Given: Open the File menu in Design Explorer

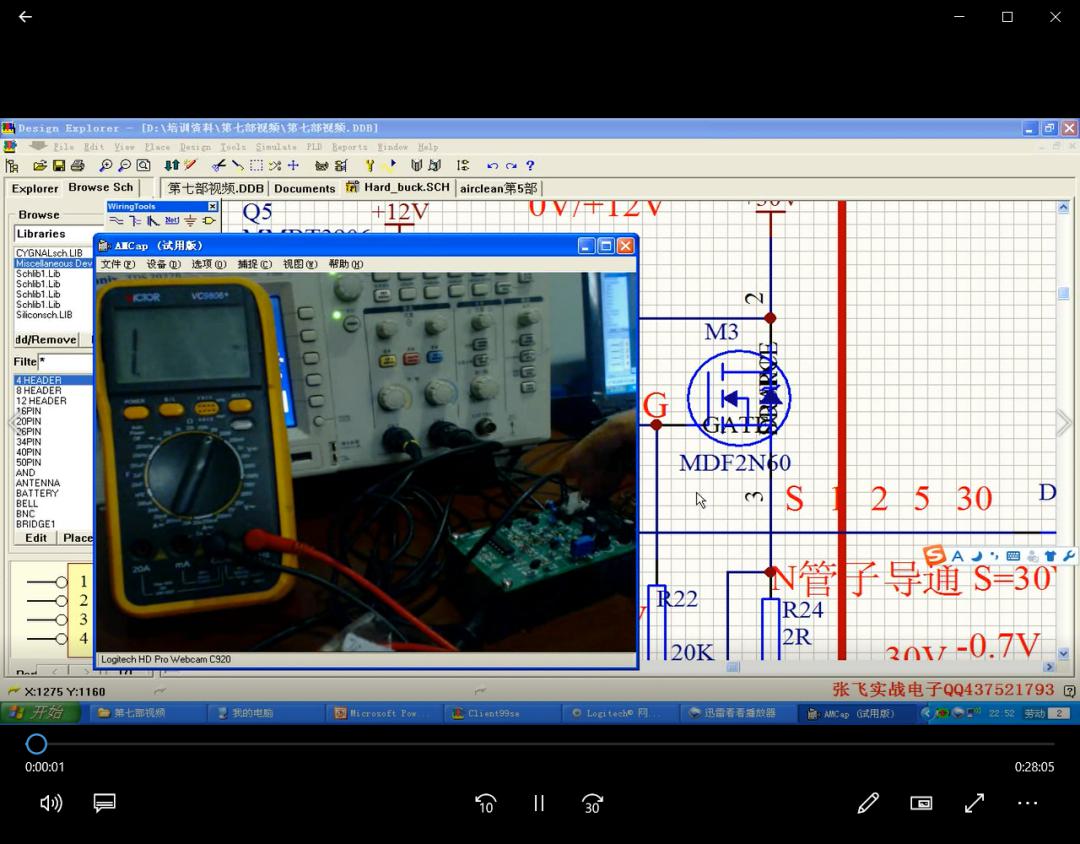Looking at the screenshot, I should (63, 147).
